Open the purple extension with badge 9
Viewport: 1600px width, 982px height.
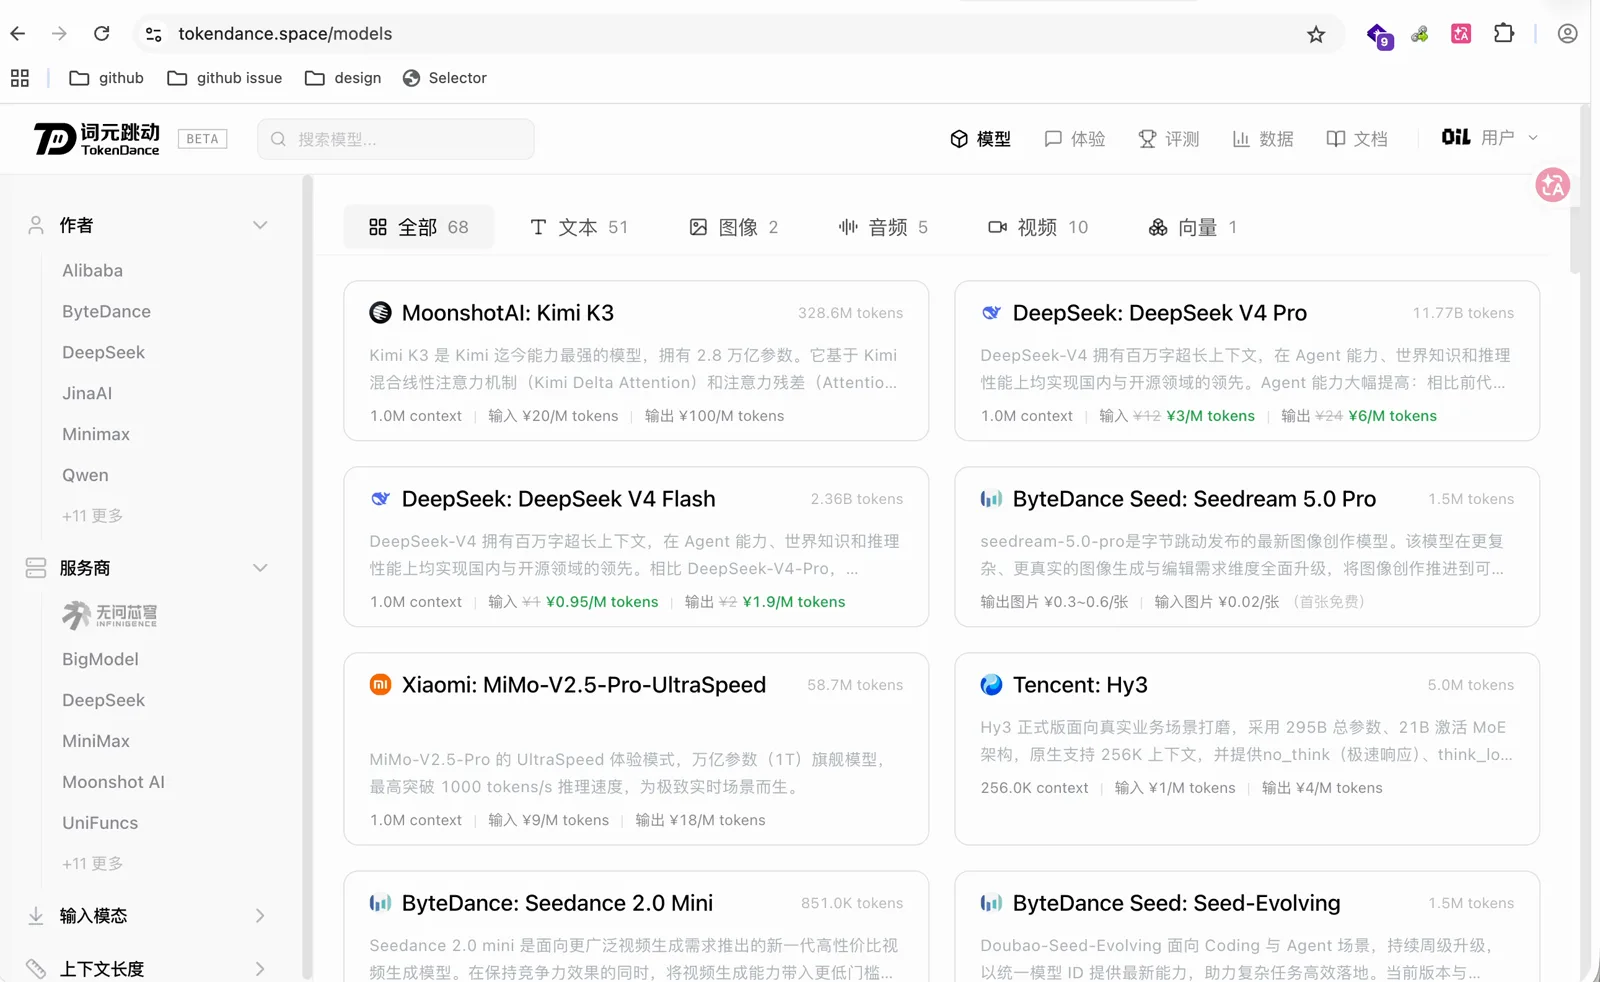point(1380,36)
